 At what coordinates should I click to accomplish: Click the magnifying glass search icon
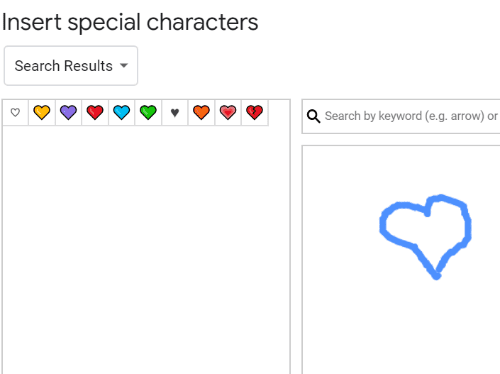[313, 116]
